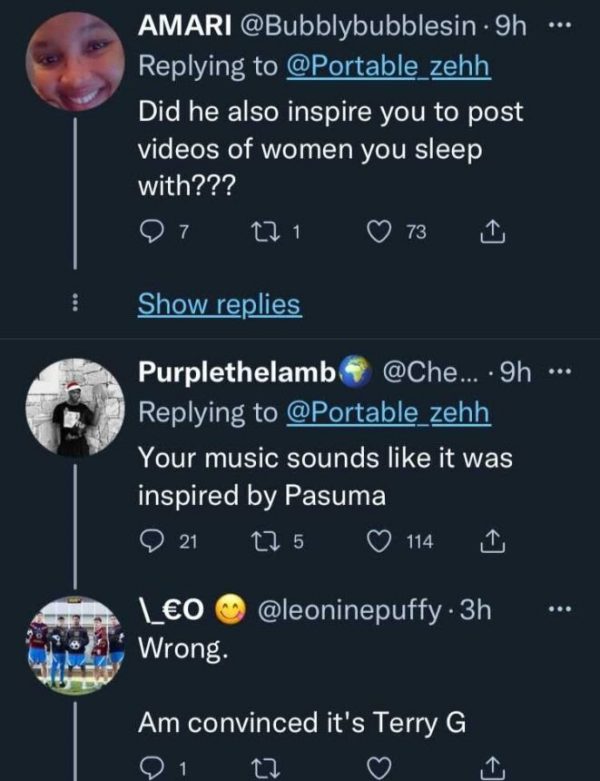Screen dimensions: 600x781
Task: Share AMARI's tweet
Action: point(490,233)
